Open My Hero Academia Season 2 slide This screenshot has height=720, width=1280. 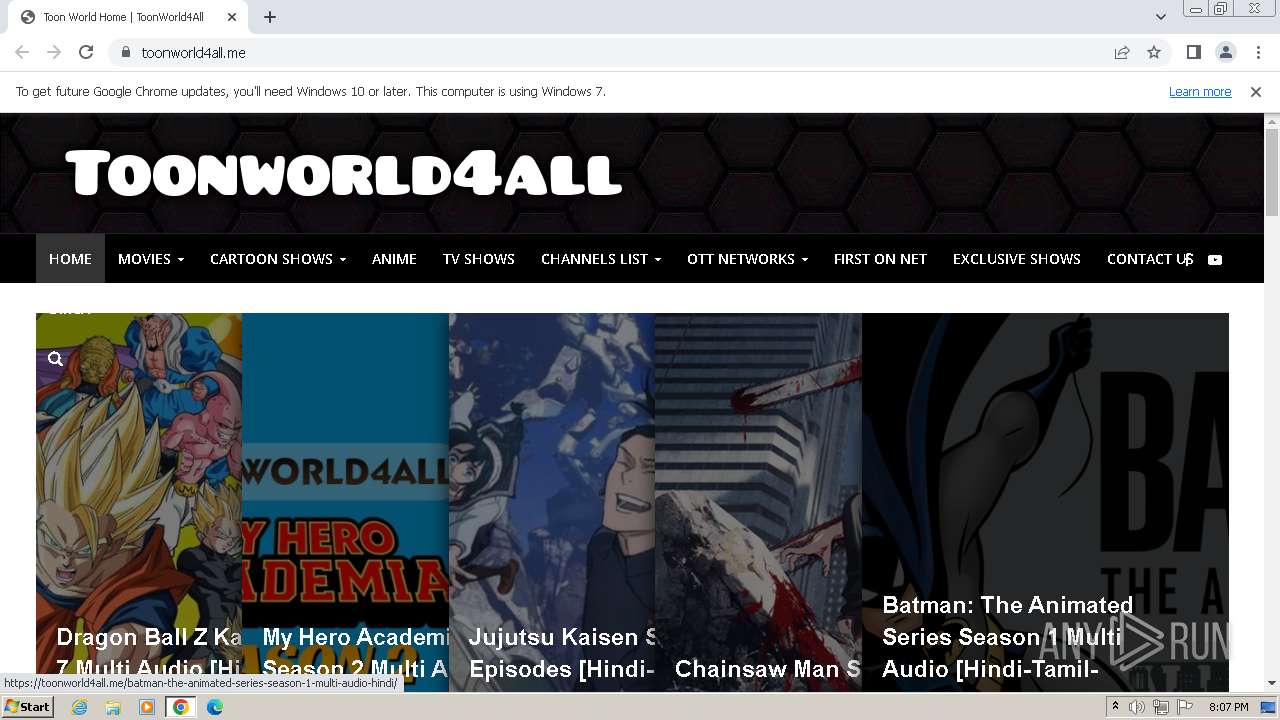345,502
